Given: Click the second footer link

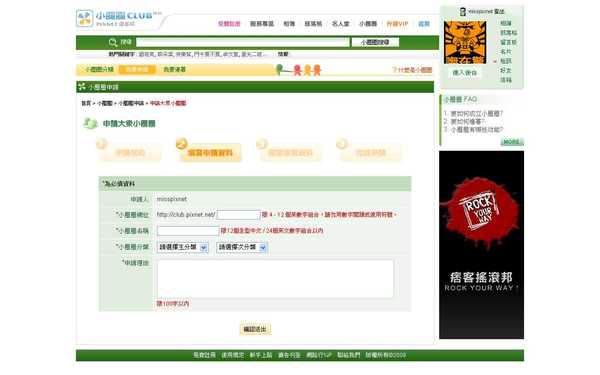Looking at the screenshot, I should click(233, 355).
